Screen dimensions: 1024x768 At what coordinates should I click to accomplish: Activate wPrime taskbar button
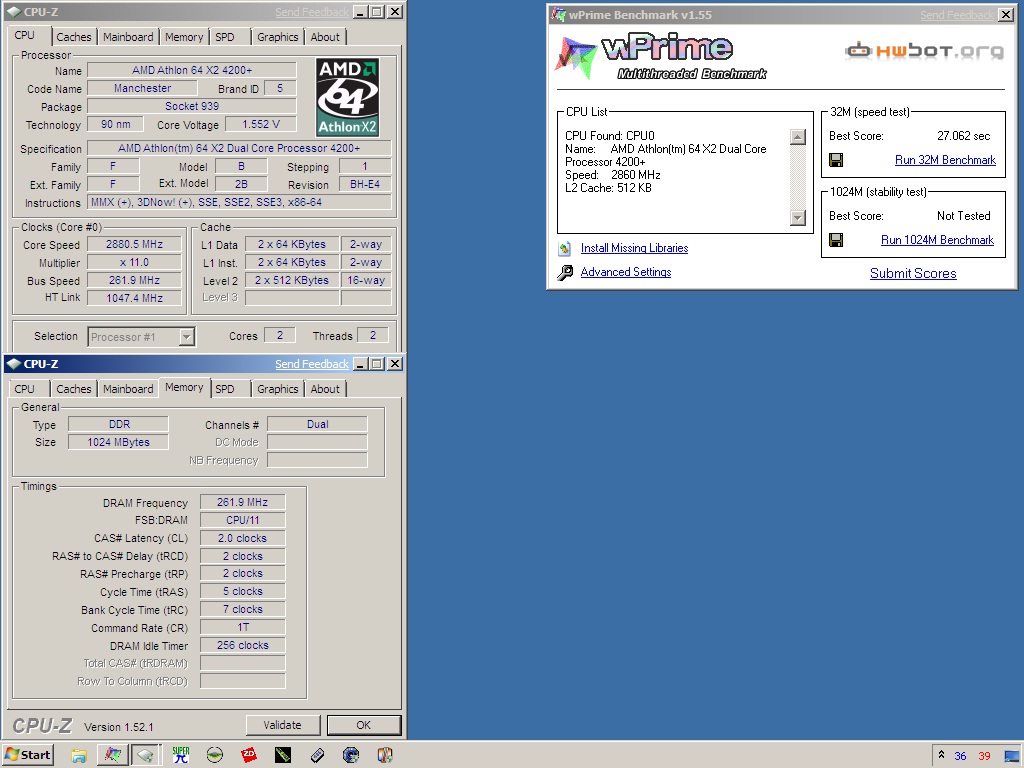click(x=113, y=756)
